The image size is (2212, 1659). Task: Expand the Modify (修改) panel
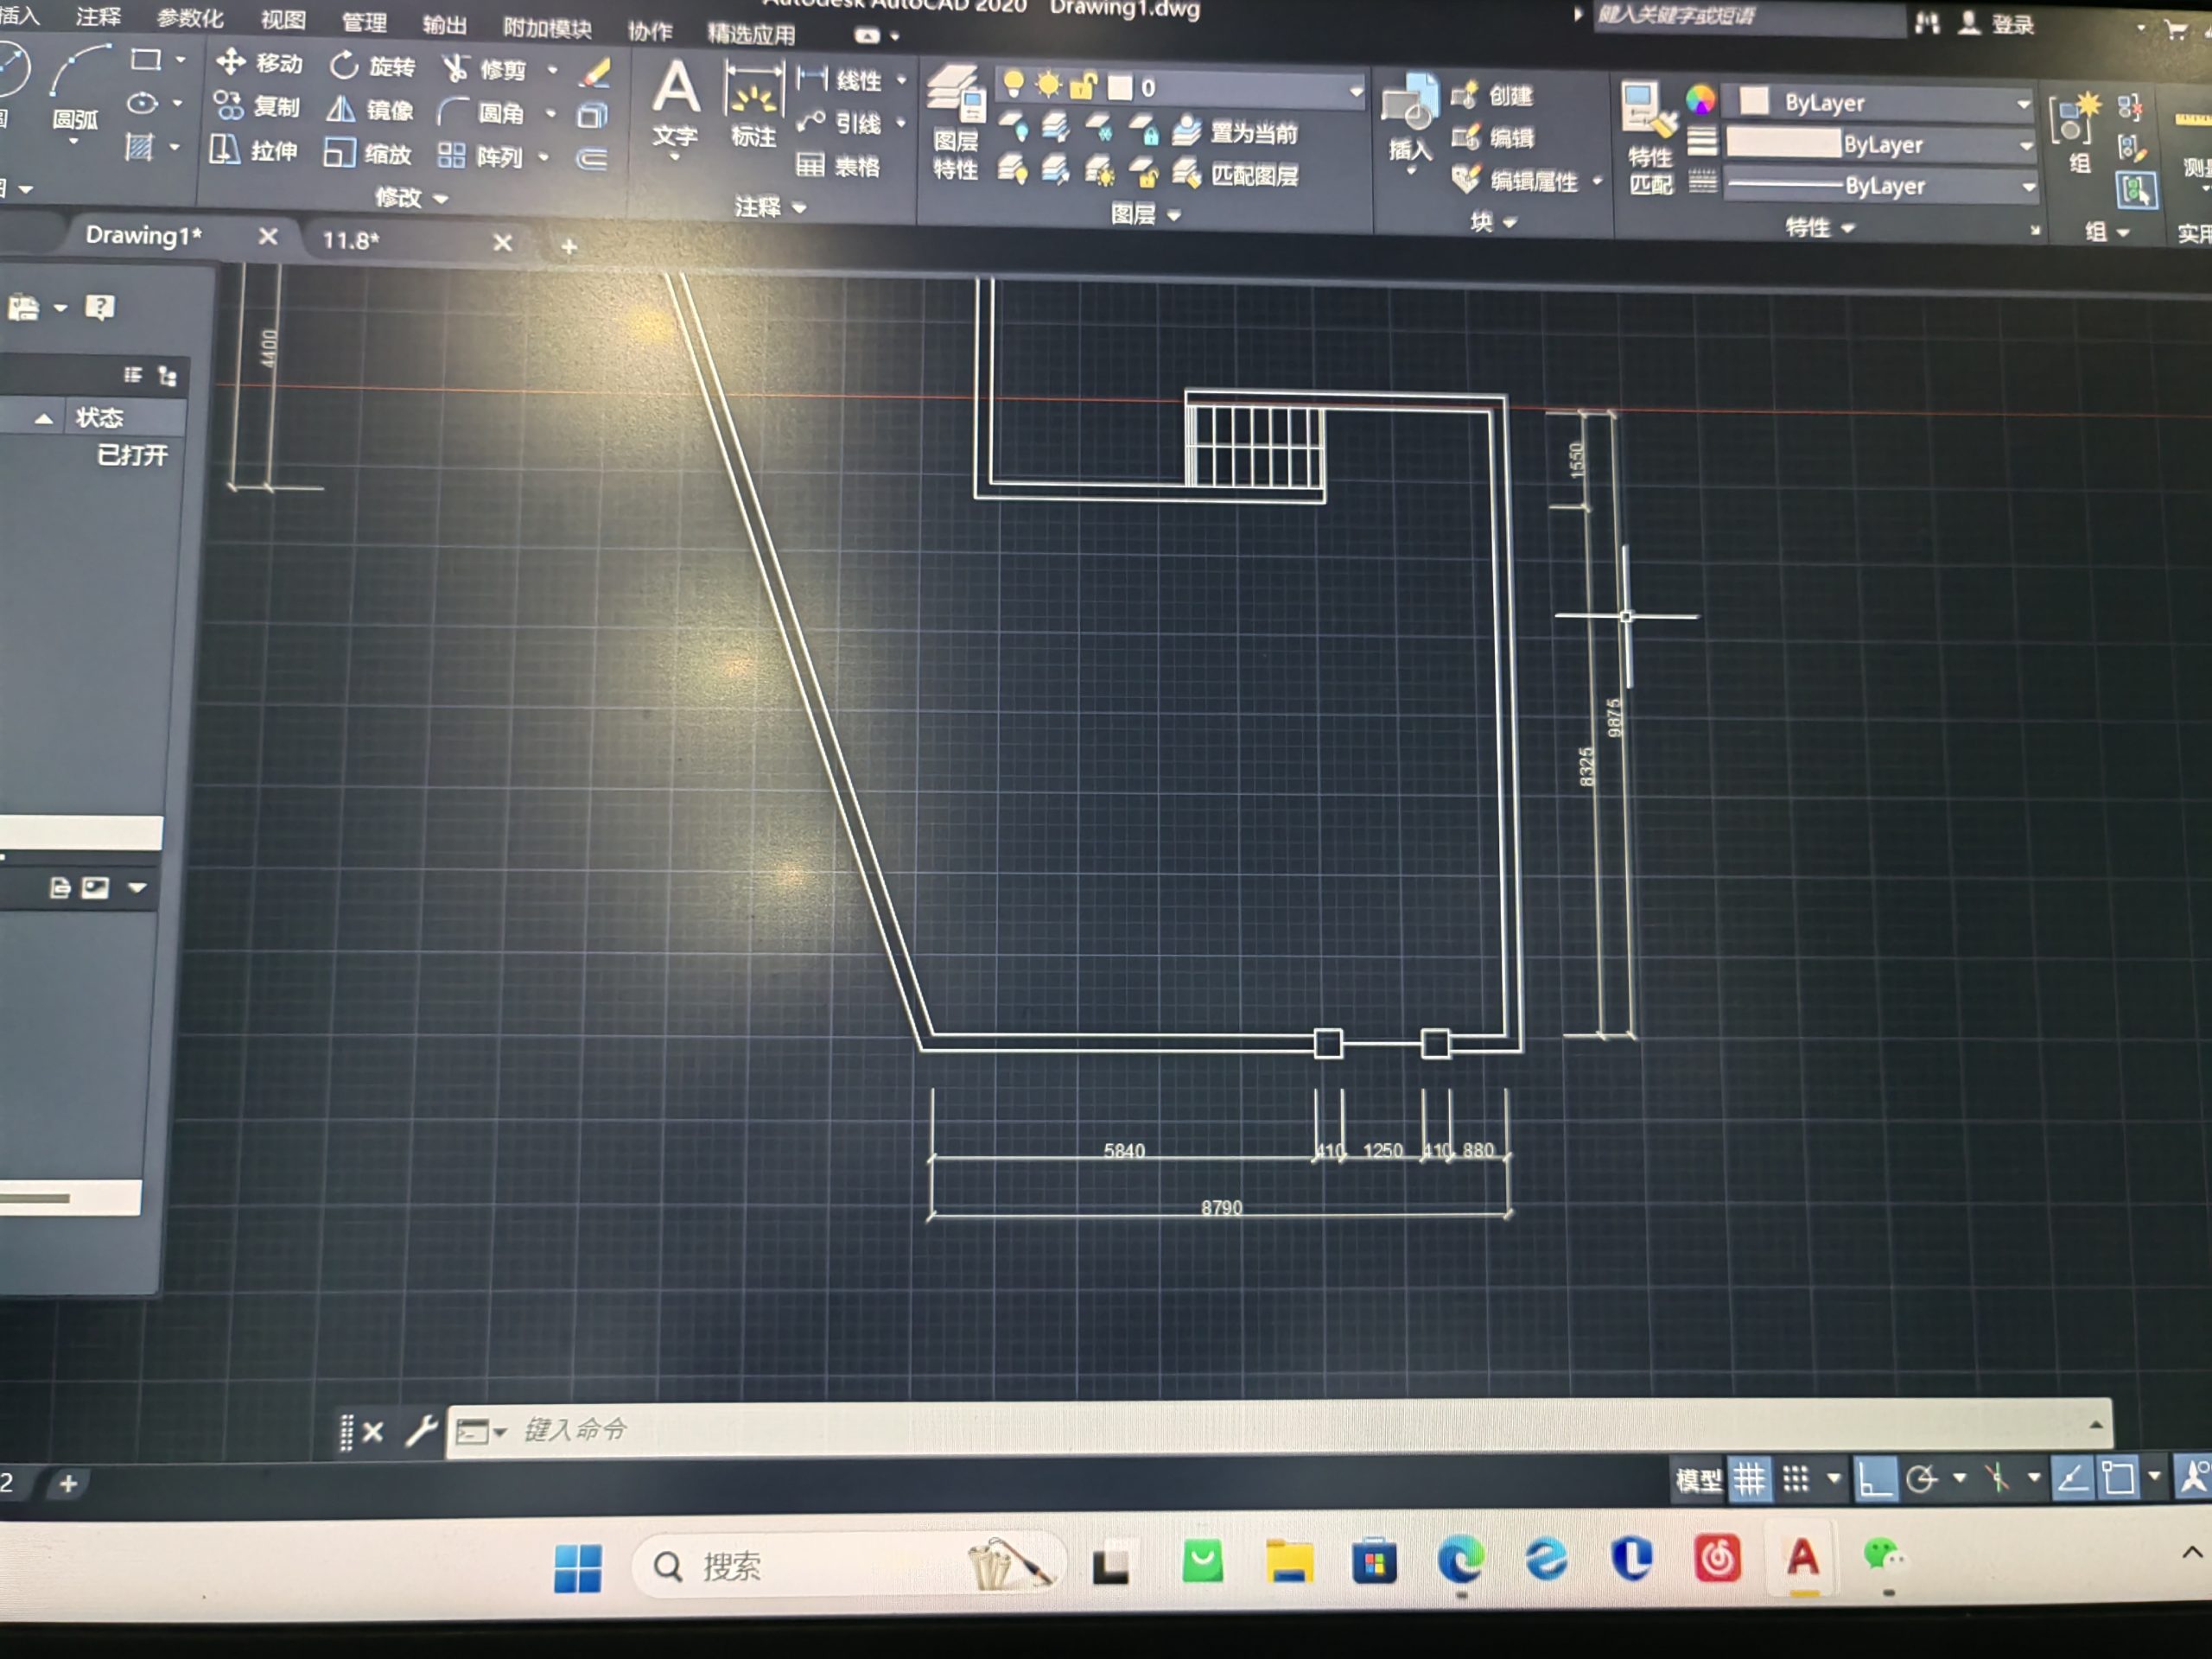(411, 198)
